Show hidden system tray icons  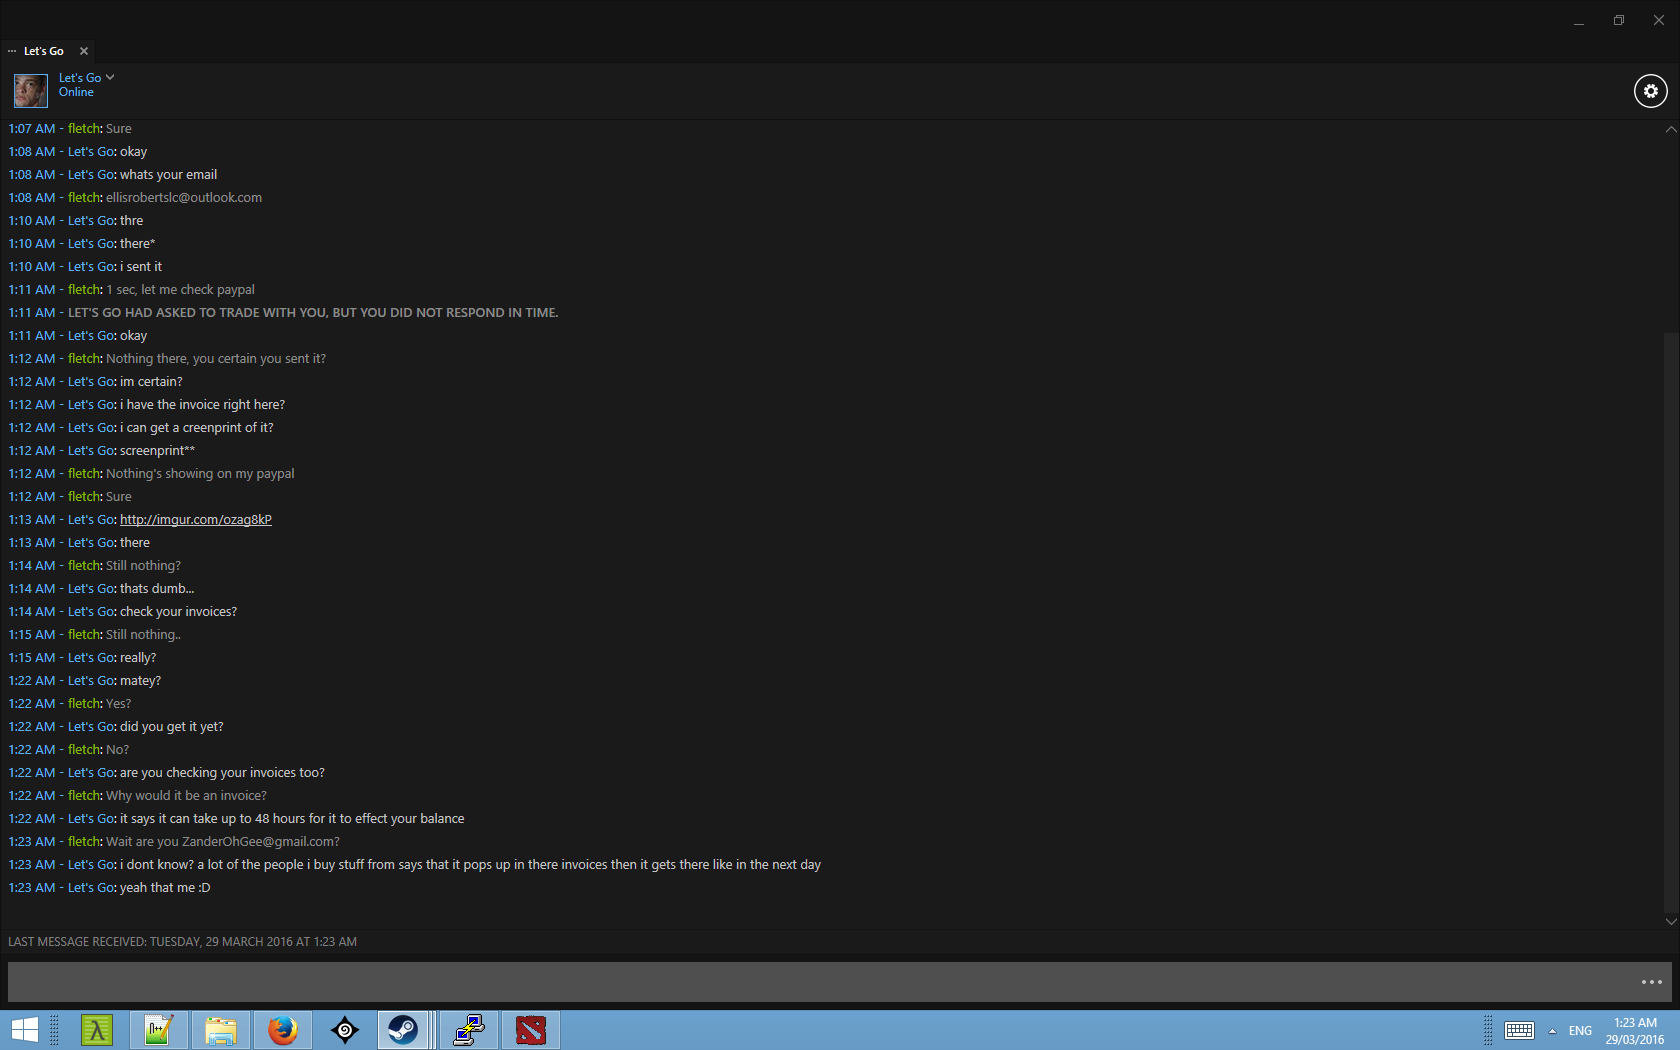[1552, 1030]
